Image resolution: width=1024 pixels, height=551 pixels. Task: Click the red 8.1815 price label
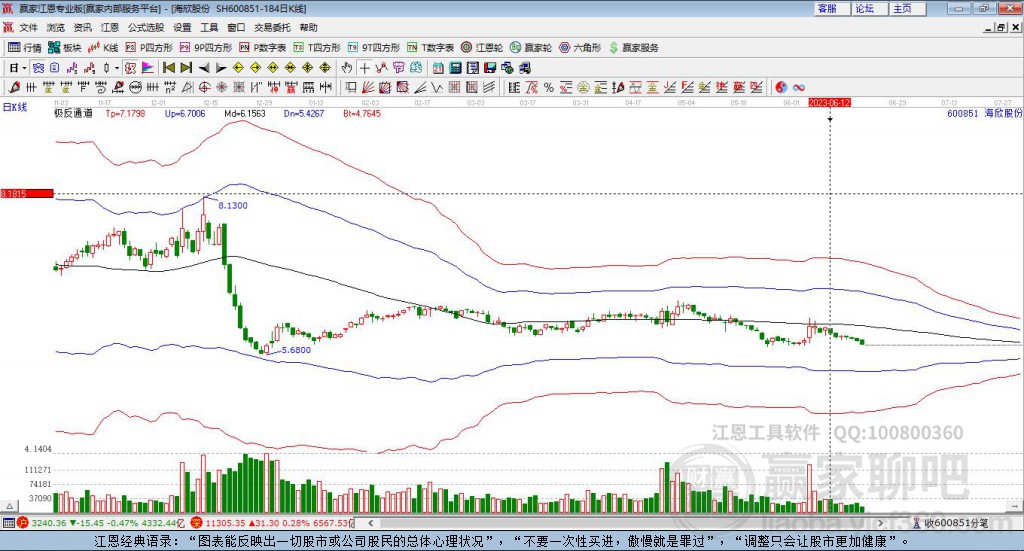[x=26, y=193]
